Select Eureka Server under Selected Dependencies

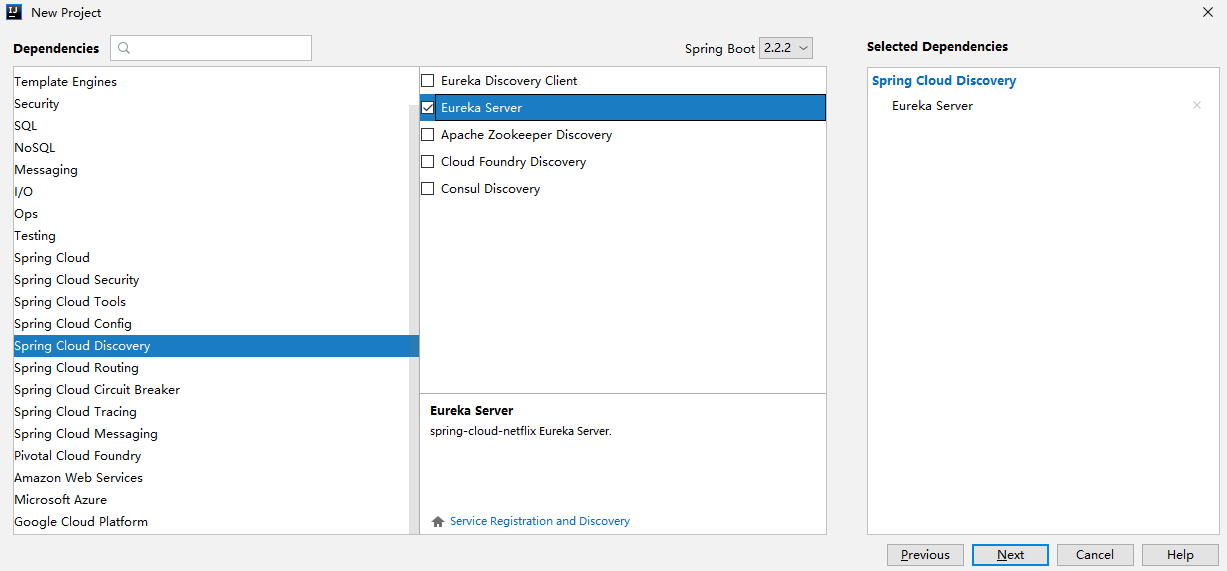click(932, 106)
